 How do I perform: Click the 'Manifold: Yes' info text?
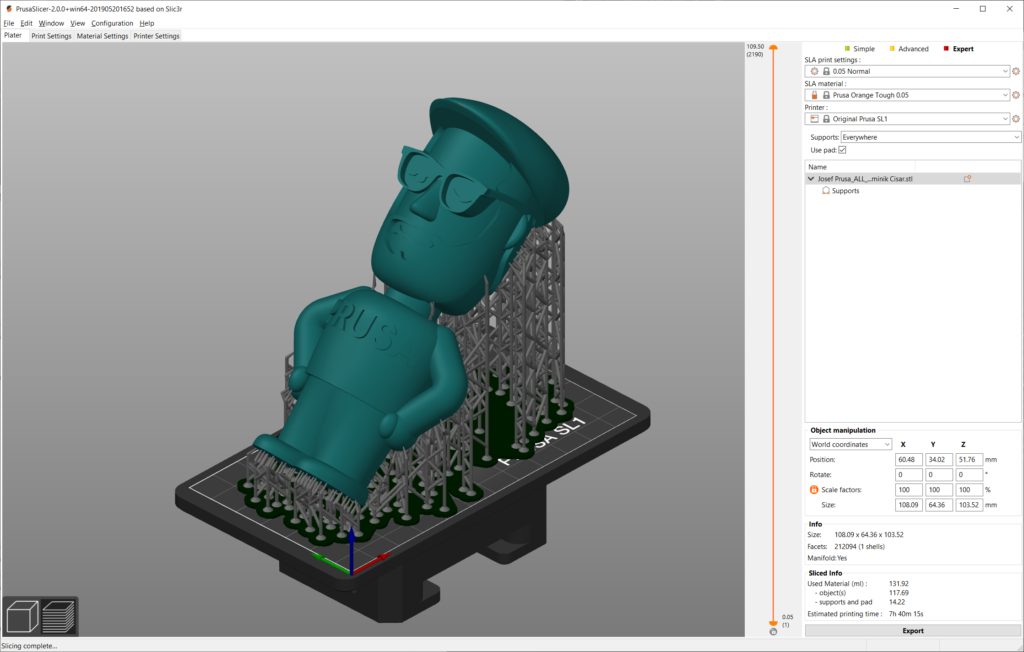(x=827, y=559)
